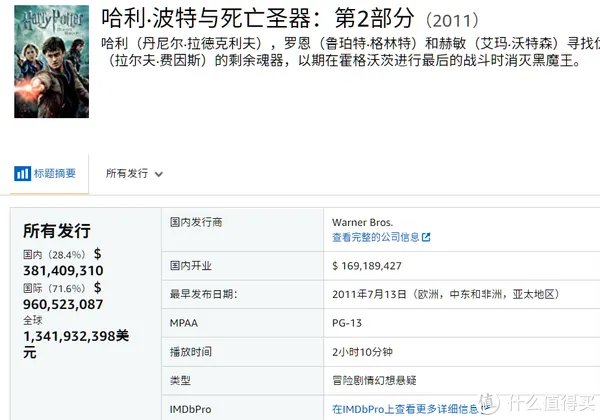Click the IMDbPro row label

(190, 409)
